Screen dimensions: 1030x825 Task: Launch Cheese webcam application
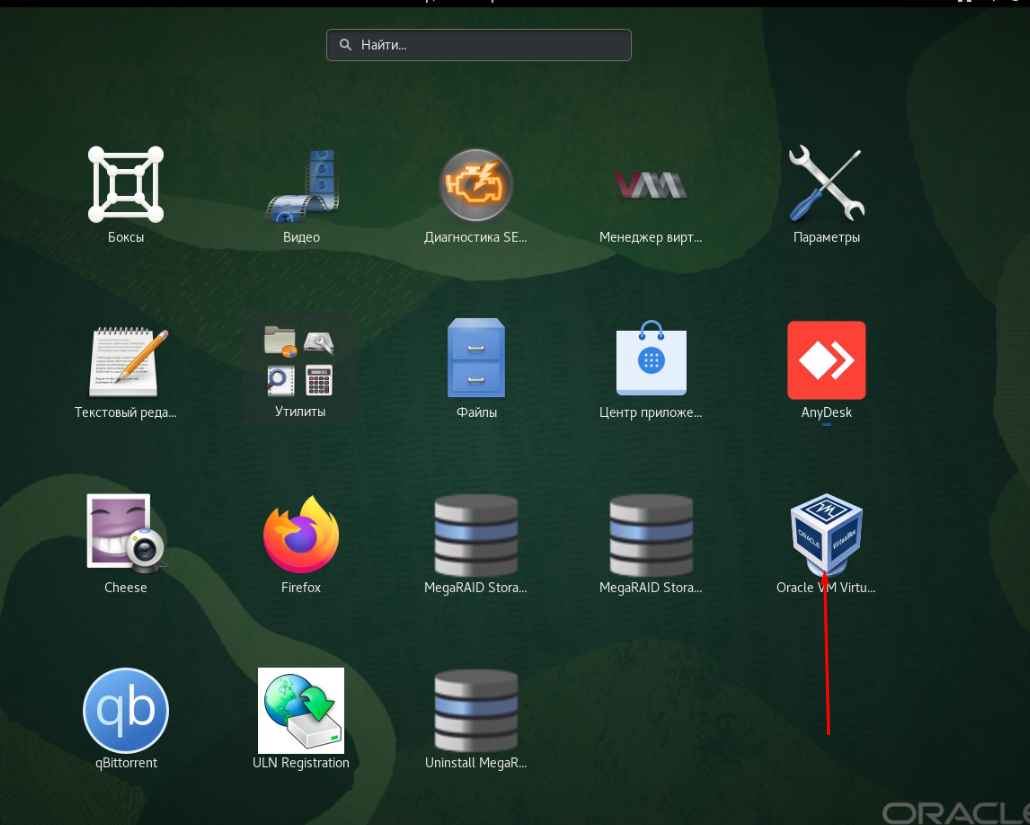tap(125, 533)
